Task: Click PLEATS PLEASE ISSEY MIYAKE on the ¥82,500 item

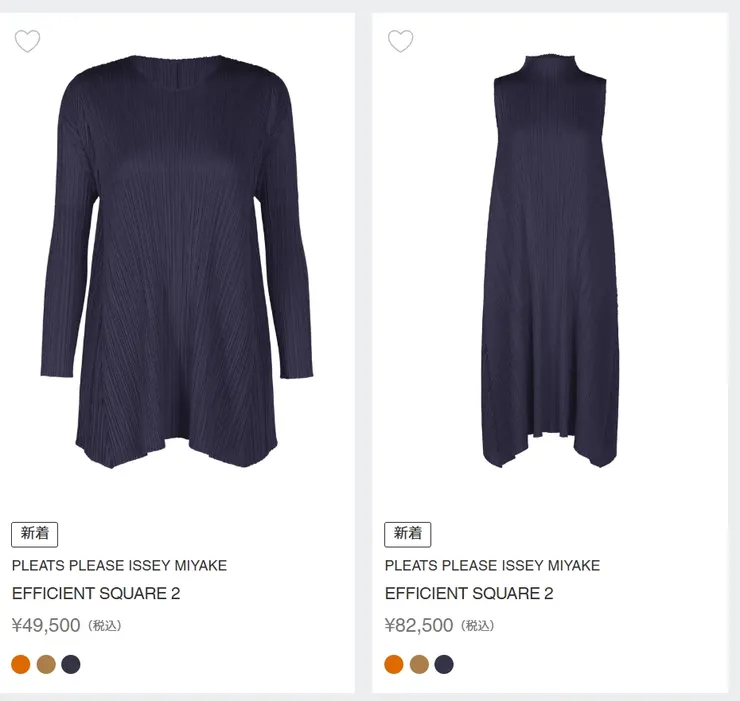Action: point(492,566)
